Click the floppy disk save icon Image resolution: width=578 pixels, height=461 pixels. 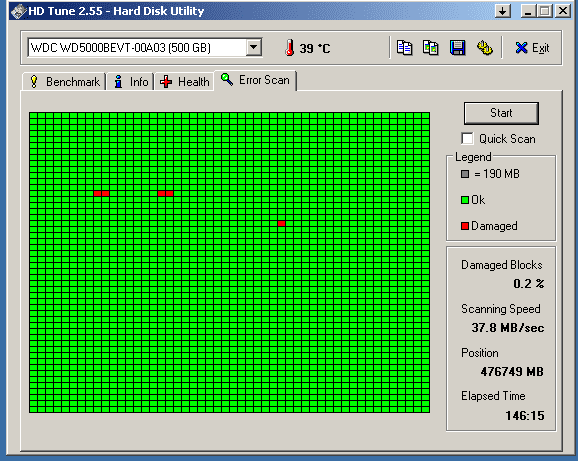(x=457, y=48)
